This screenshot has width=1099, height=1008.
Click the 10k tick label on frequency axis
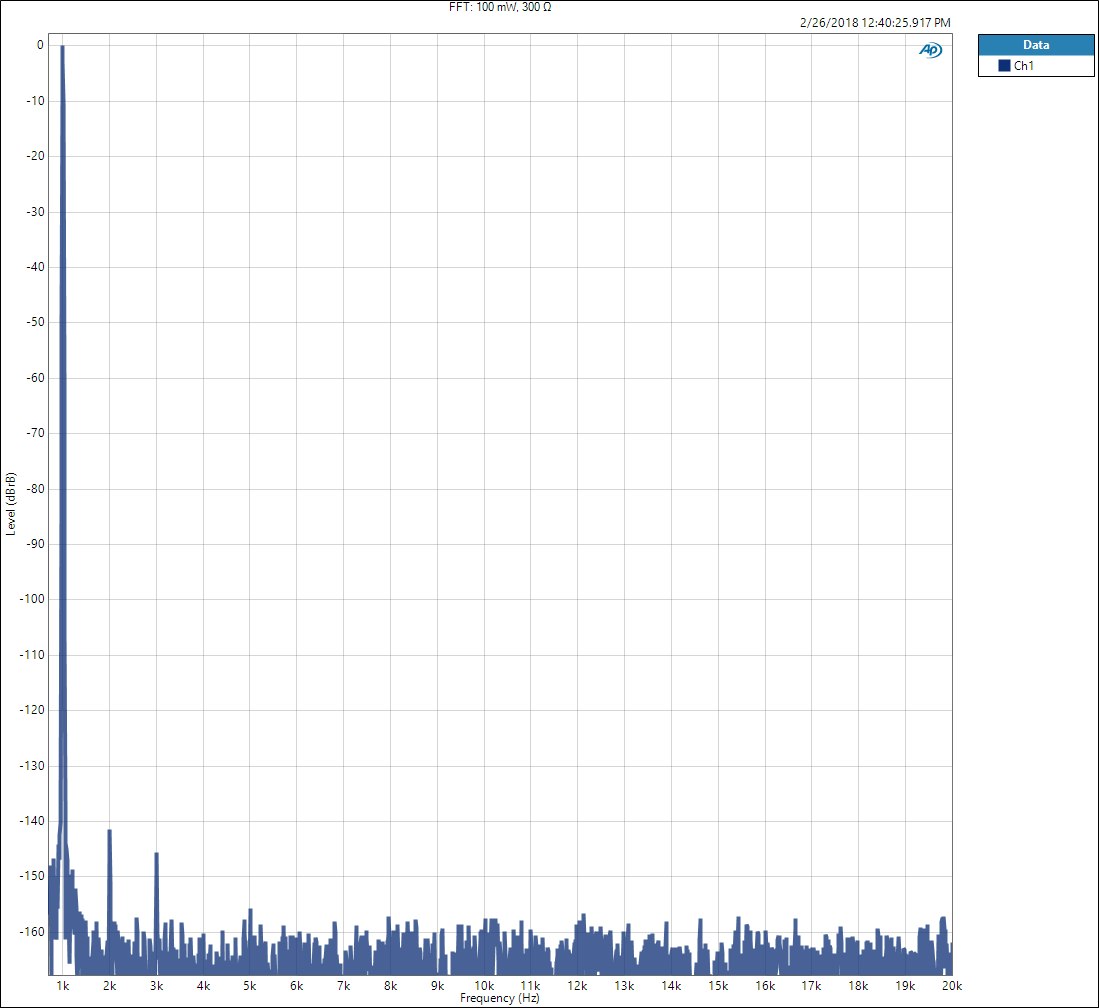tap(484, 986)
